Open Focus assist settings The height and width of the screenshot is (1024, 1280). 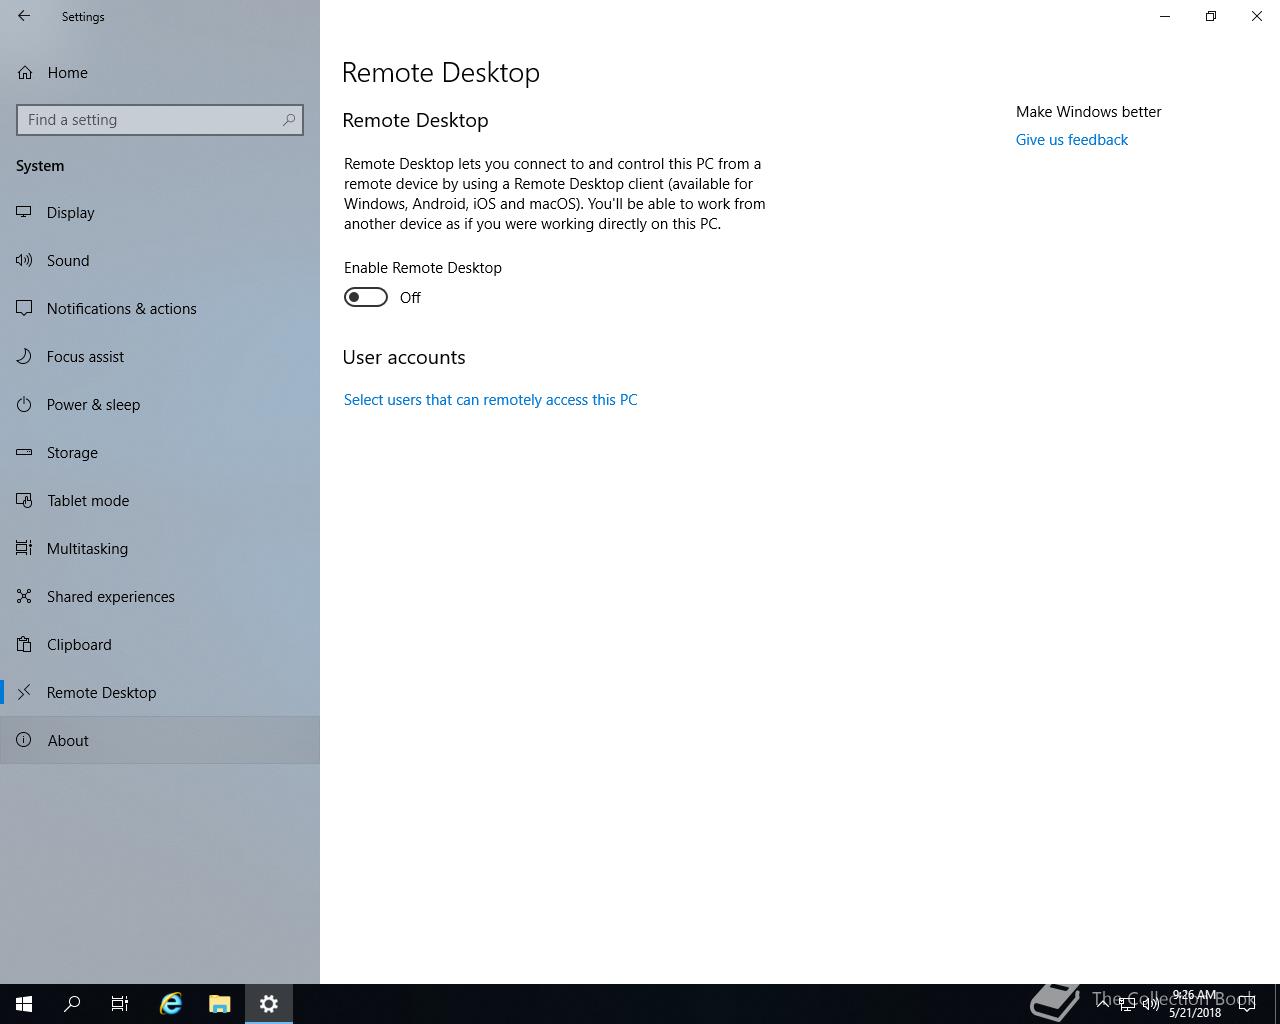coord(160,356)
